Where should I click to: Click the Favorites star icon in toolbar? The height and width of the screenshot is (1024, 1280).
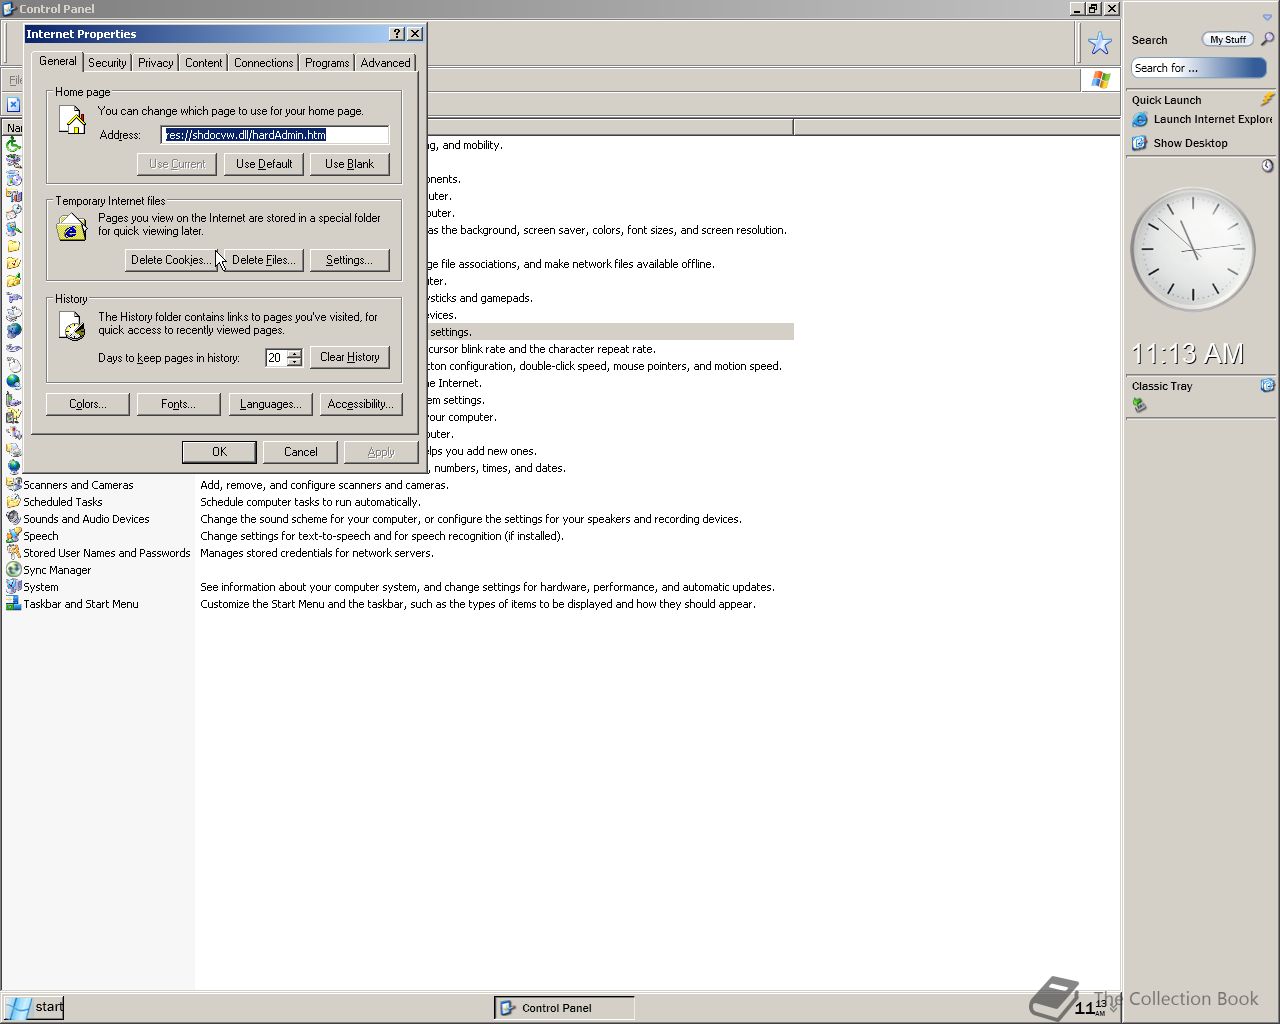pos(1099,43)
